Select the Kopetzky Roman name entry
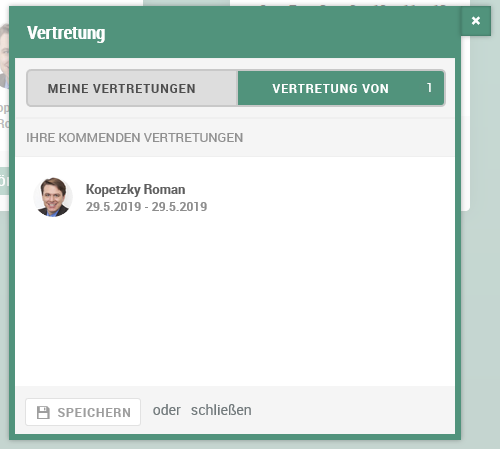The width and height of the screenshot is (500, 449). point(135,189)
